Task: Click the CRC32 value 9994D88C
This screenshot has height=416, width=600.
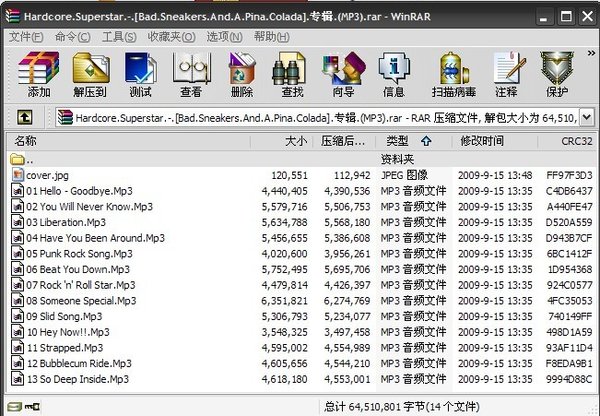Action: click(569, 380)
